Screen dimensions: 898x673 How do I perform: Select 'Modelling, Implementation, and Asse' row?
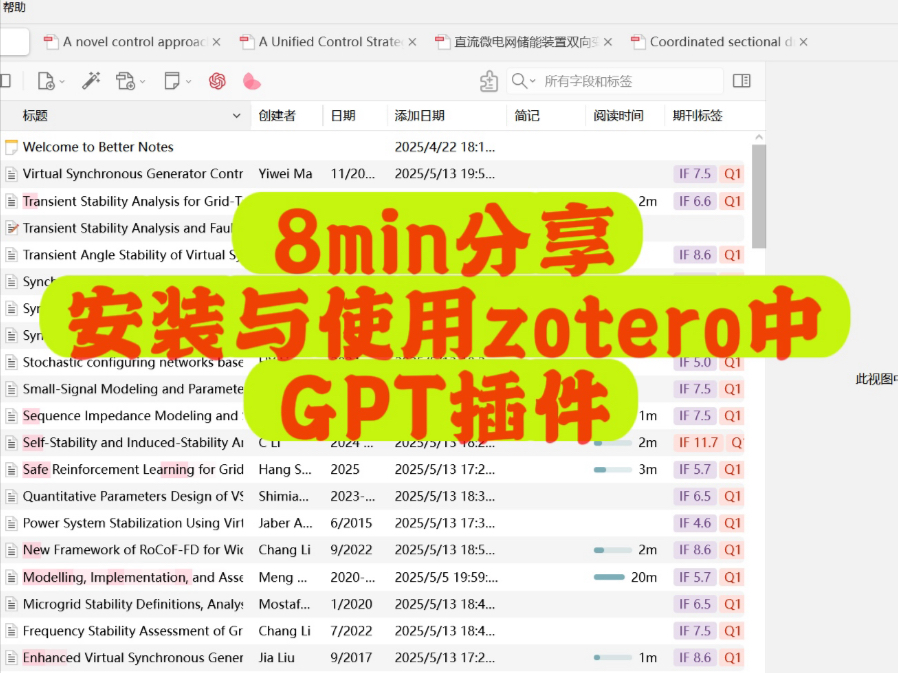pos(372,577)
